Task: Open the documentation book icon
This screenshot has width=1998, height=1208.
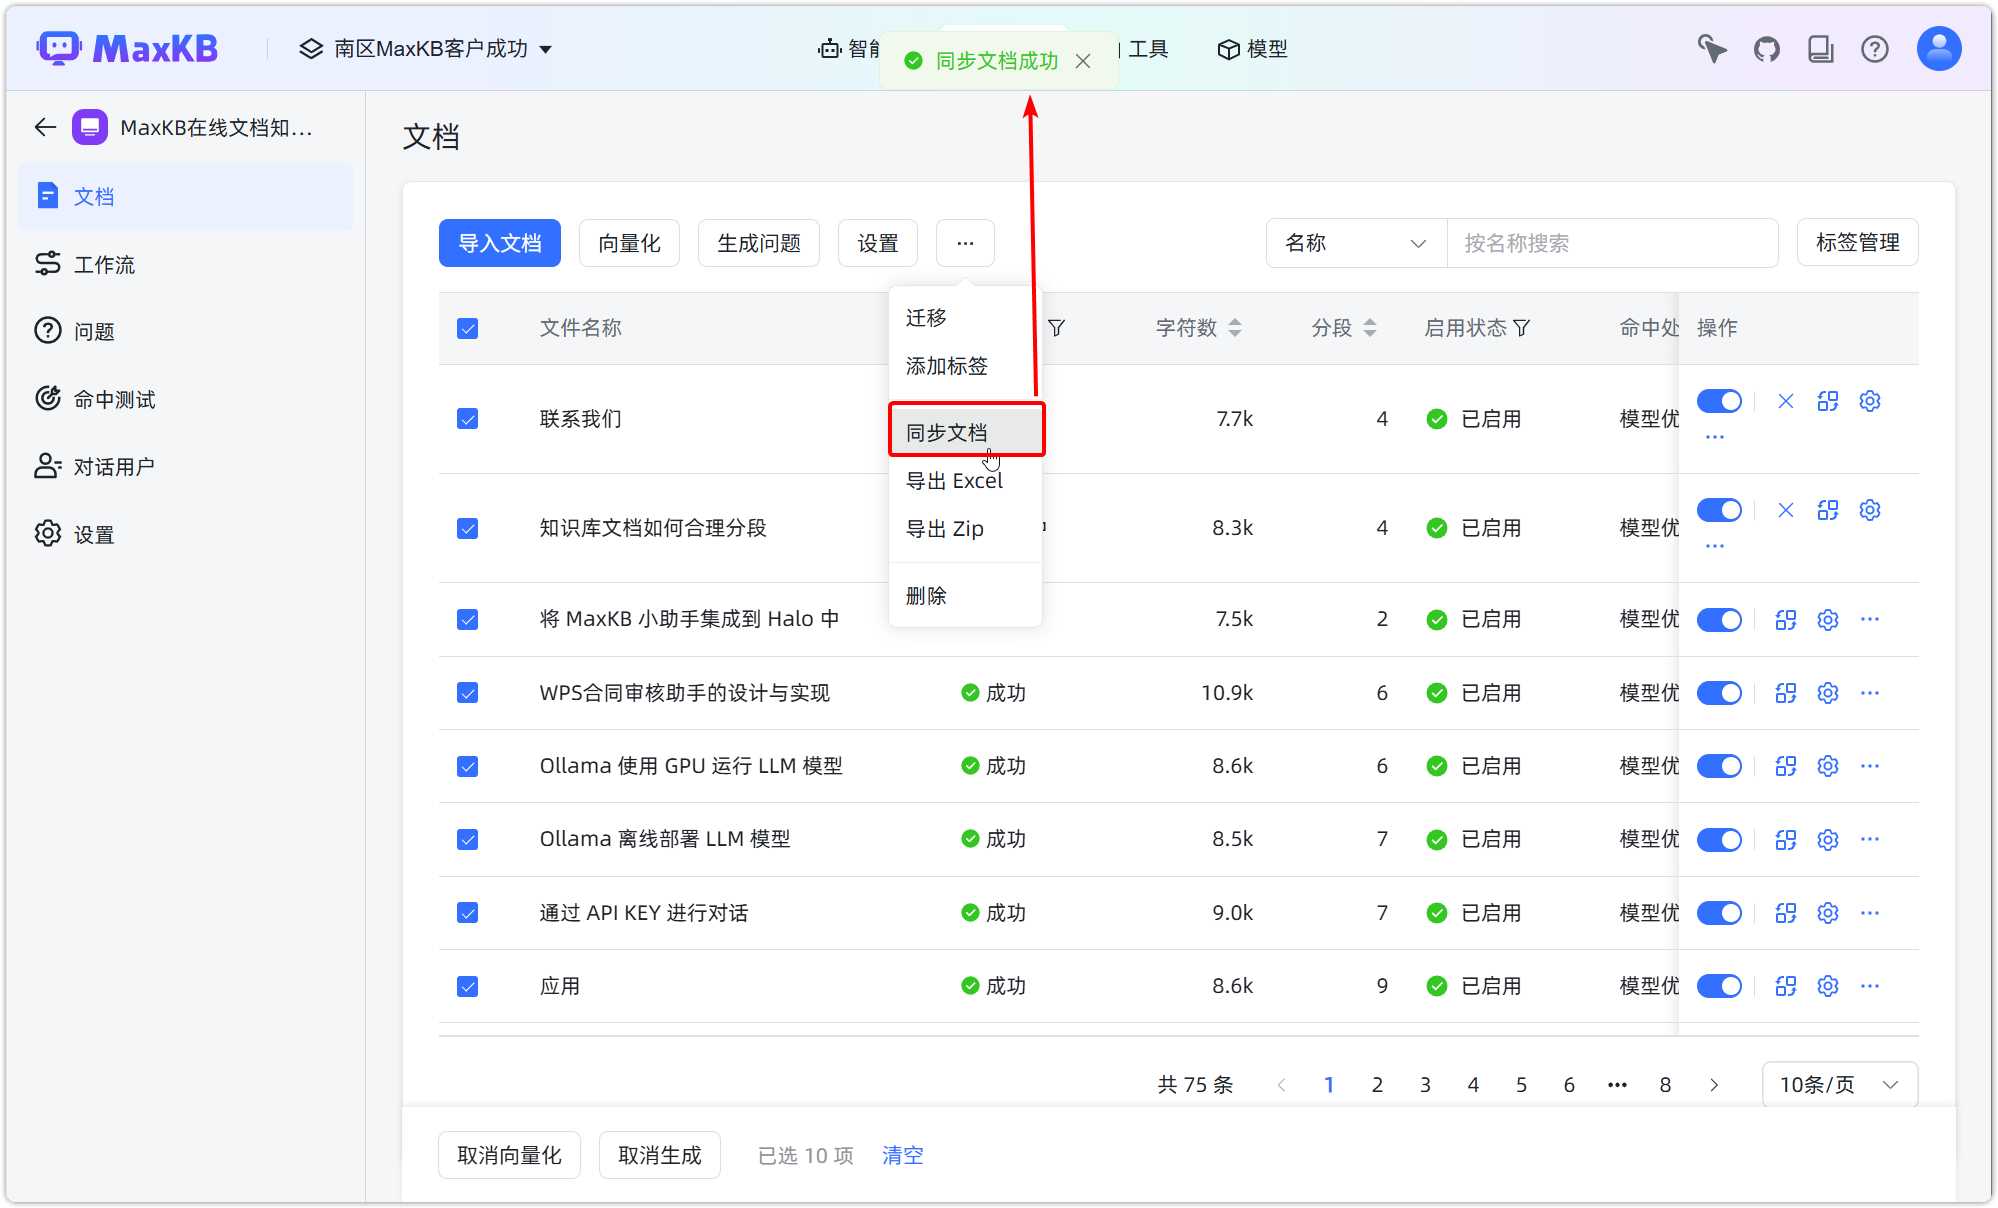Action: tap(1821, 48)
